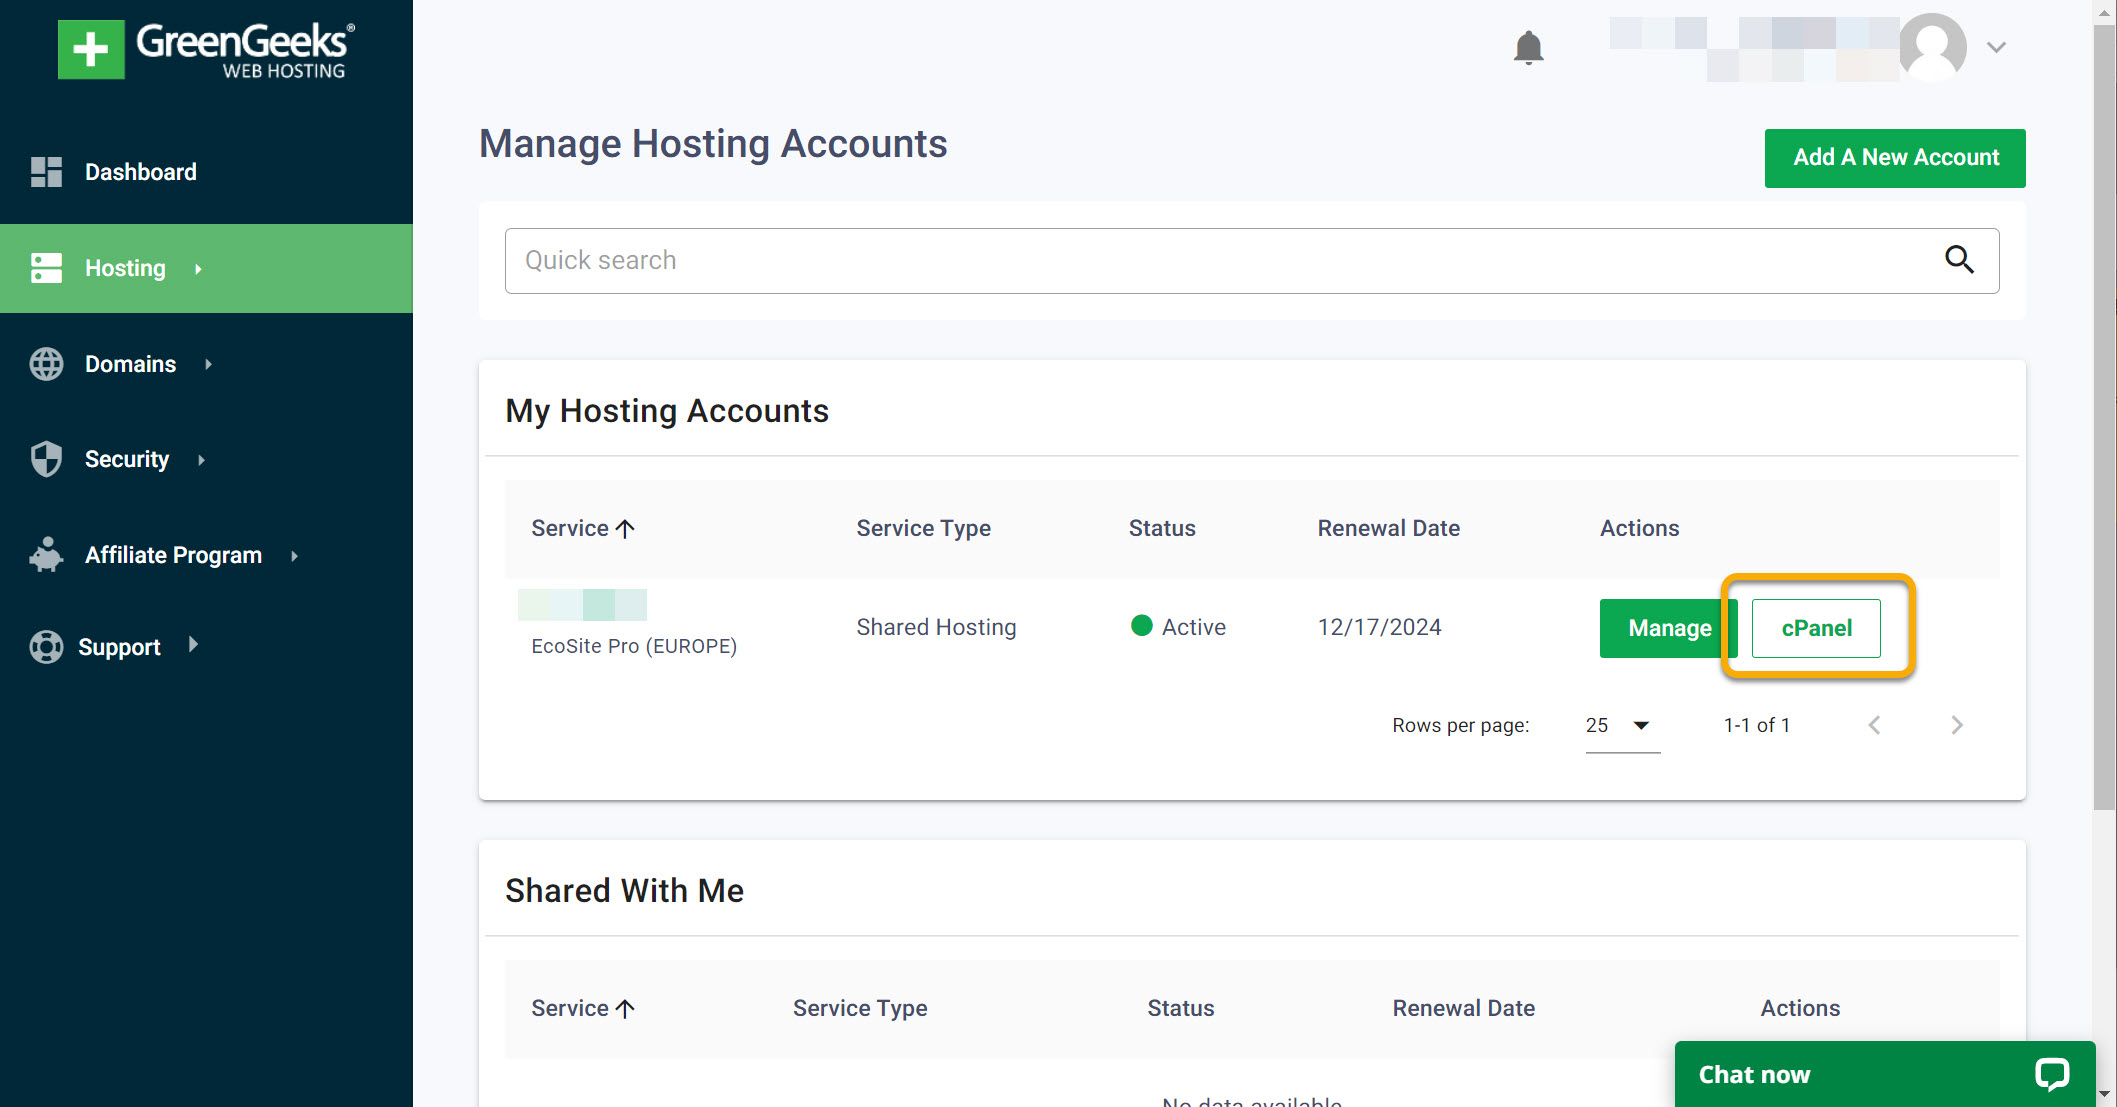Viewport: 2117px width, 1107px height.
Task: Click the user avatar icon
Action: [x=1932, y=47]
